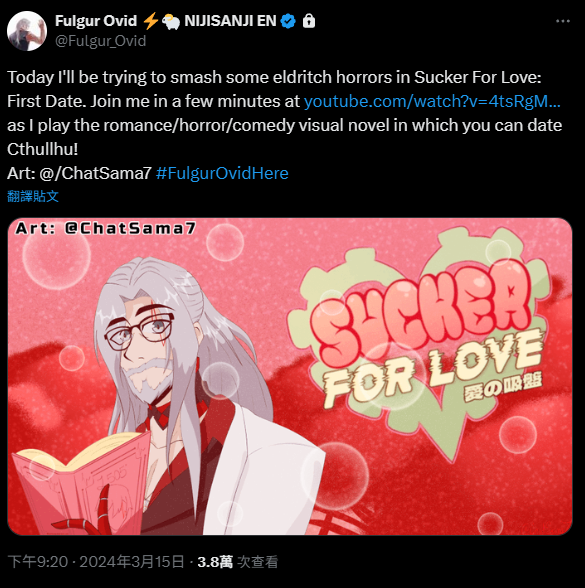585x588 pixels.
Task: Click the @Fulgur_Ovid handle
Action: tap(100, 40)
